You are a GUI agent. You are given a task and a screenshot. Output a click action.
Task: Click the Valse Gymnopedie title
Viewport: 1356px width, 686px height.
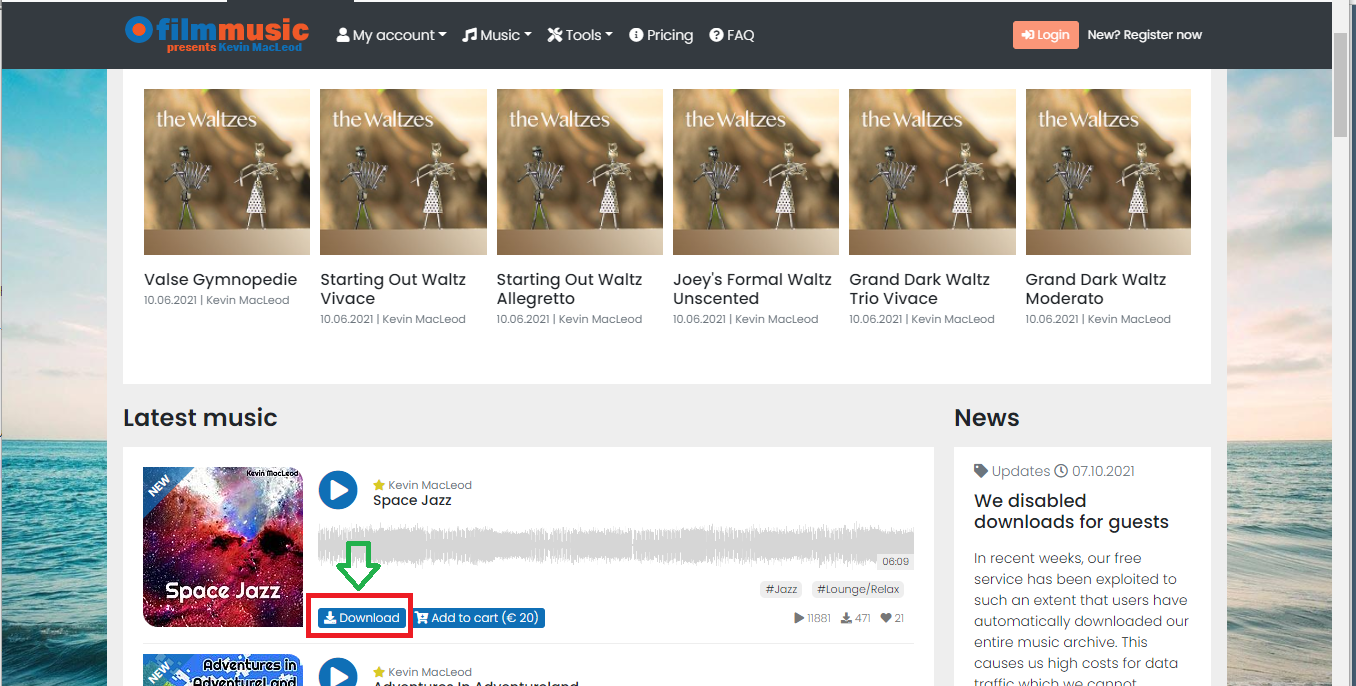pos(221,280)
